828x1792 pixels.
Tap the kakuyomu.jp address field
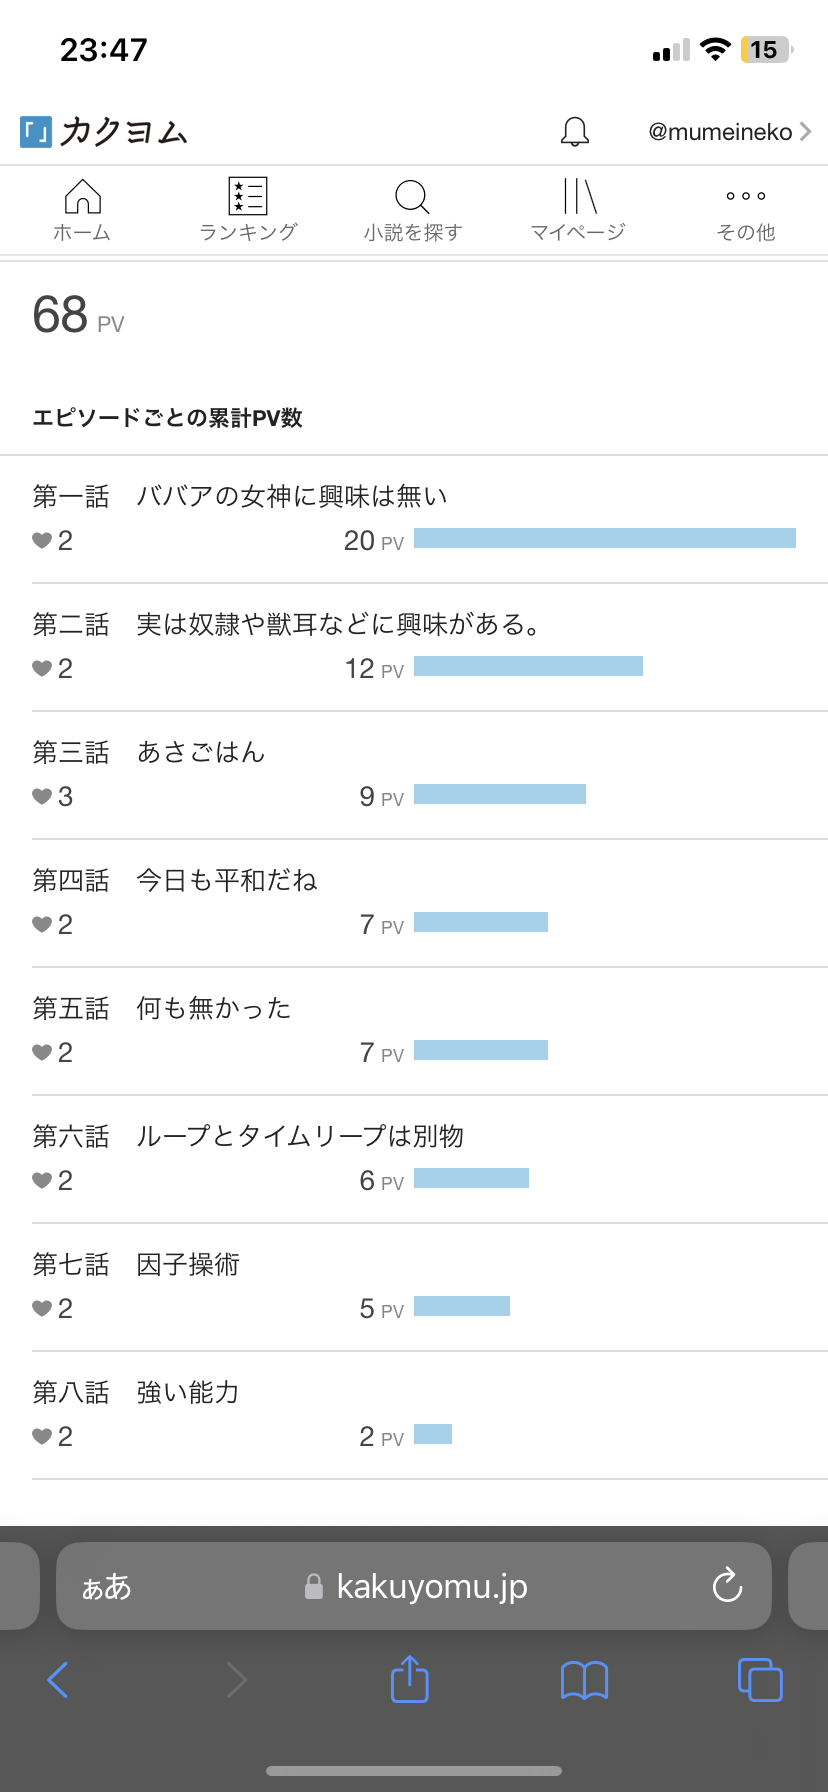click(x=430, y=1586)
